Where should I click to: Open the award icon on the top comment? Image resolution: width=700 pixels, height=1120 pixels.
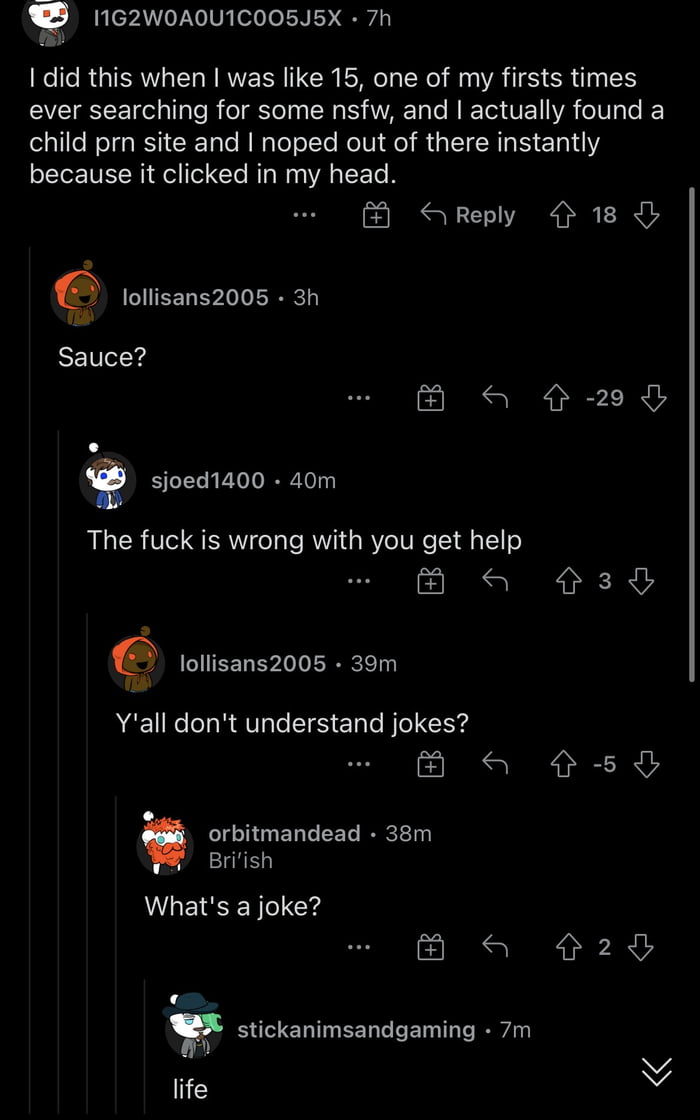[x=375, y=214]
